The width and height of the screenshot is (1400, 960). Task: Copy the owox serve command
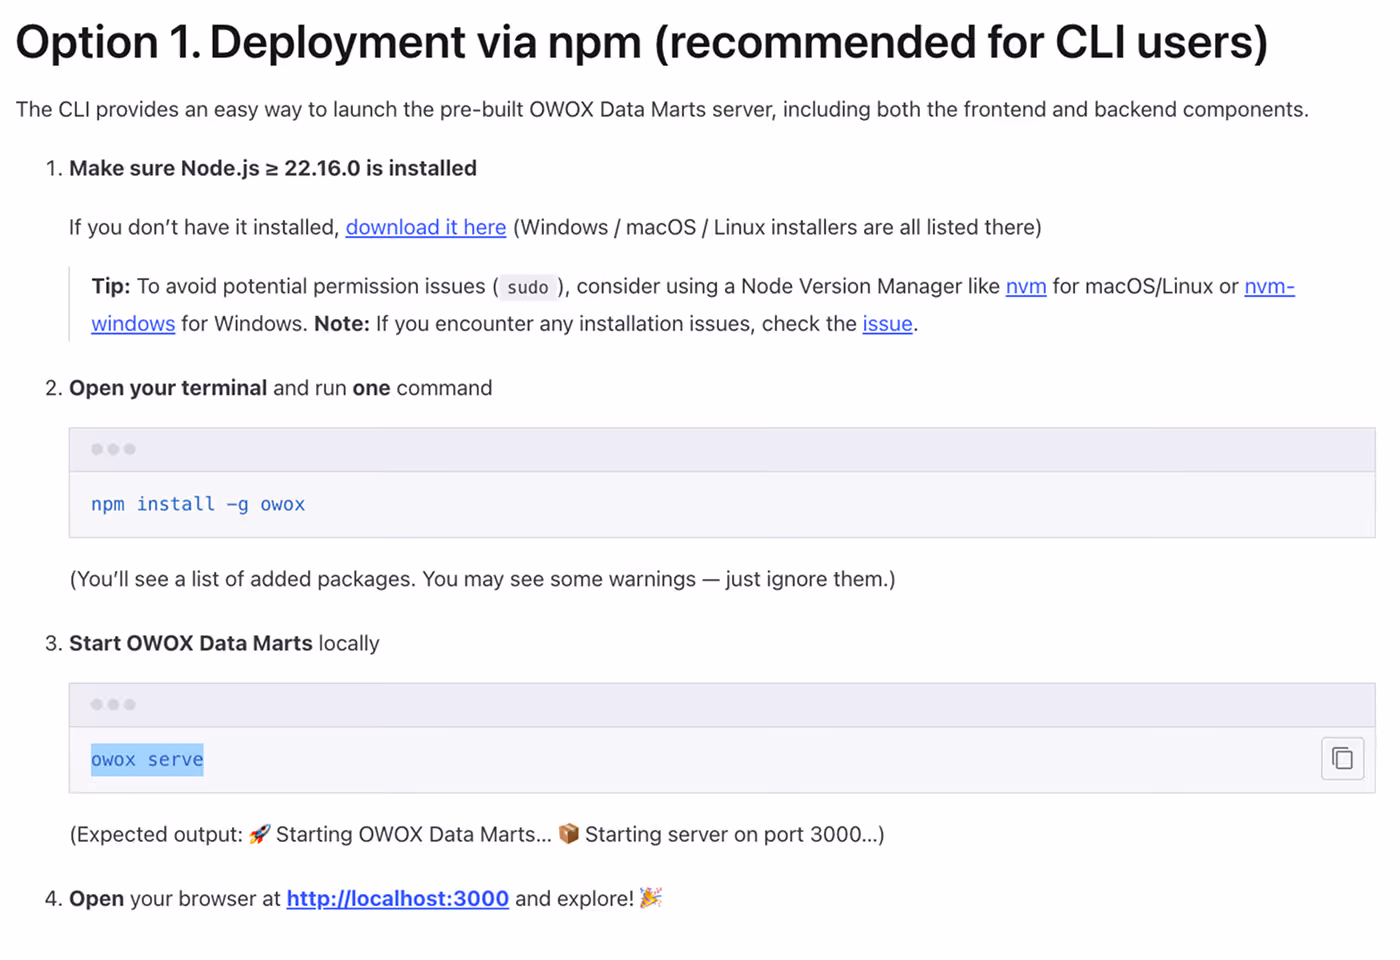click(x=1342, y=759)
